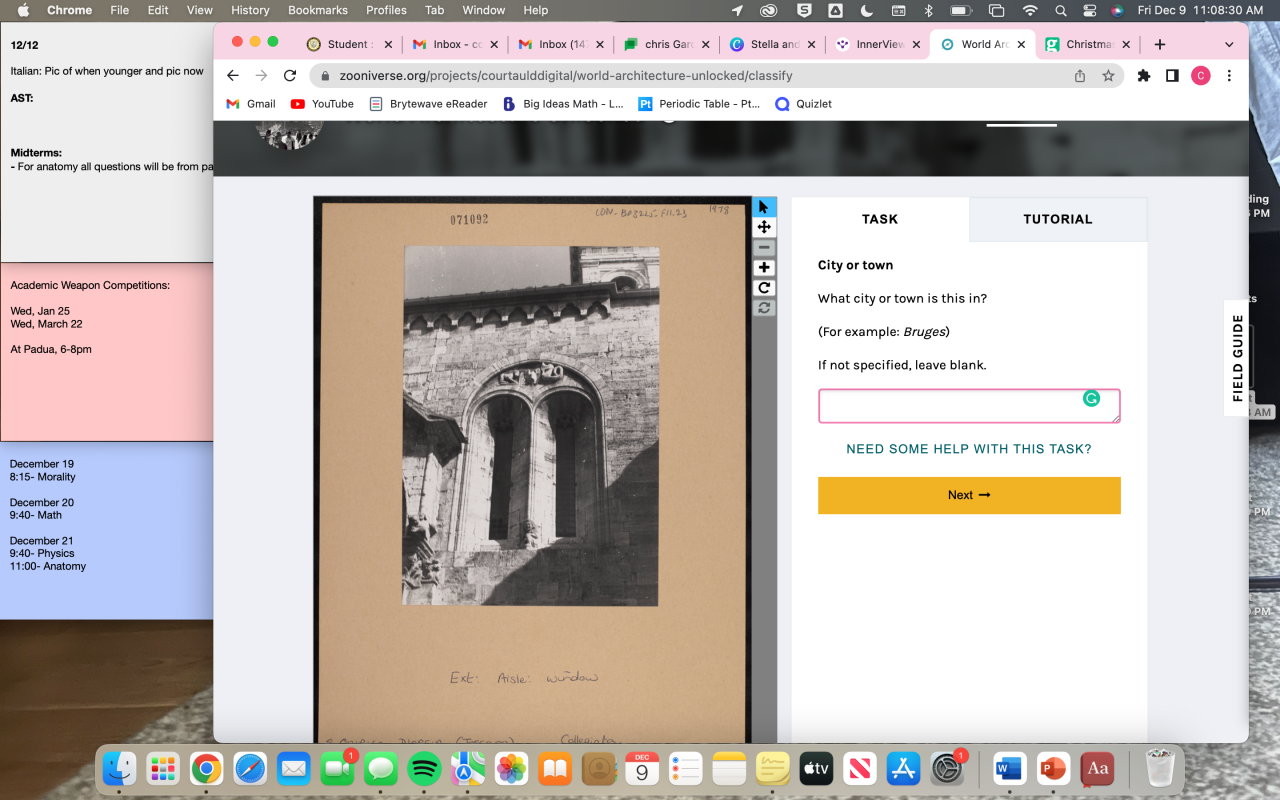Open Photos app from the Dock
This screenshot has width=1280, height=800.
point(512,768)
